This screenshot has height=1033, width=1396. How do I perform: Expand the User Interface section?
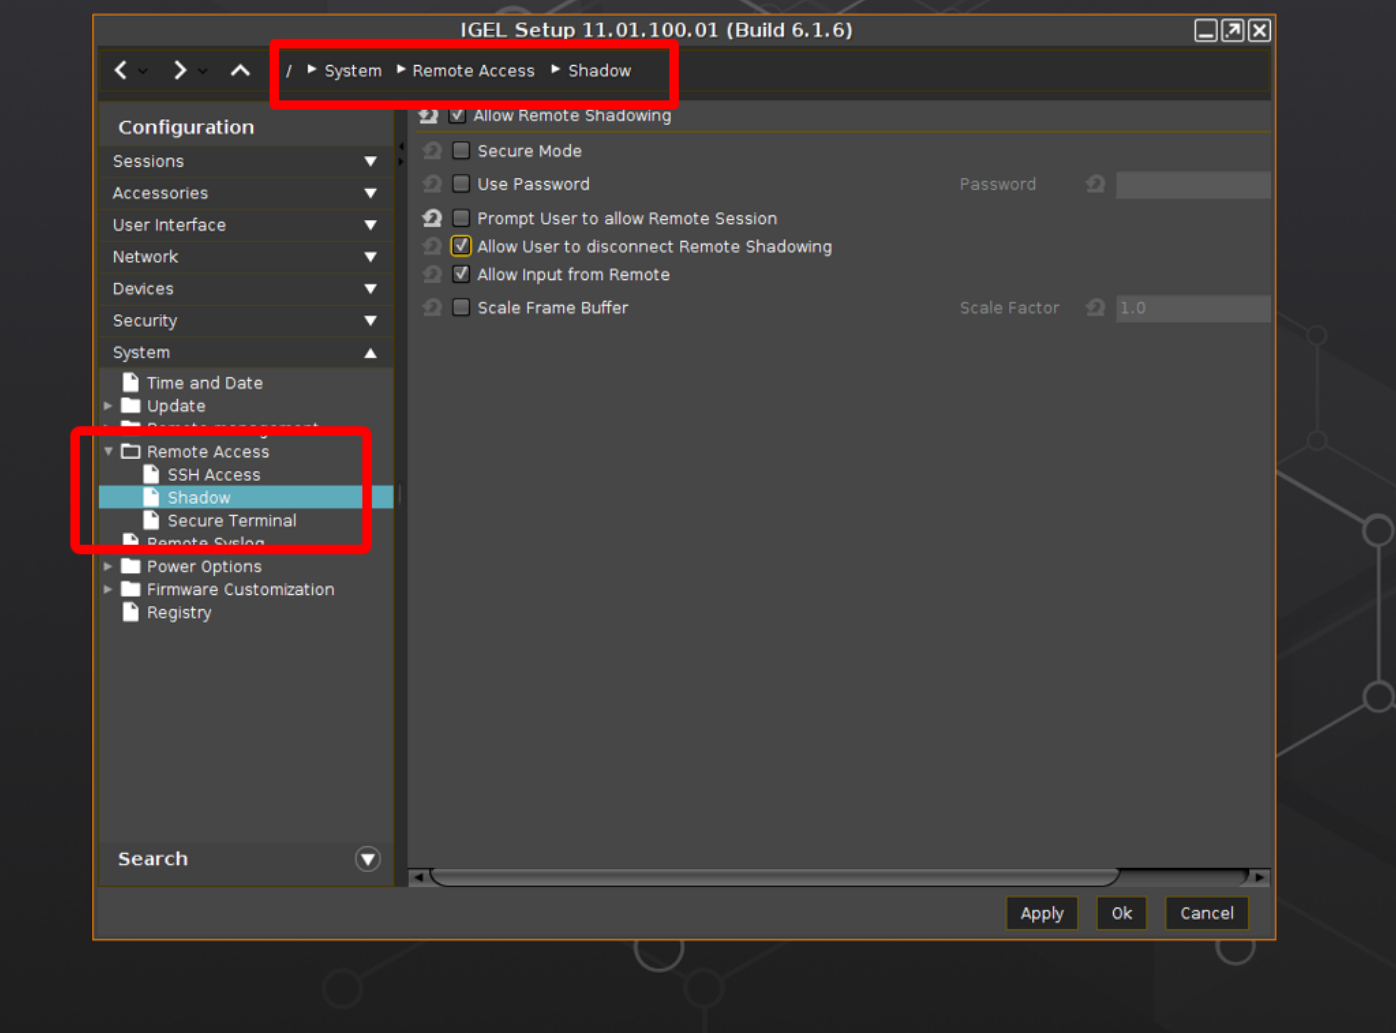point(370,225)
